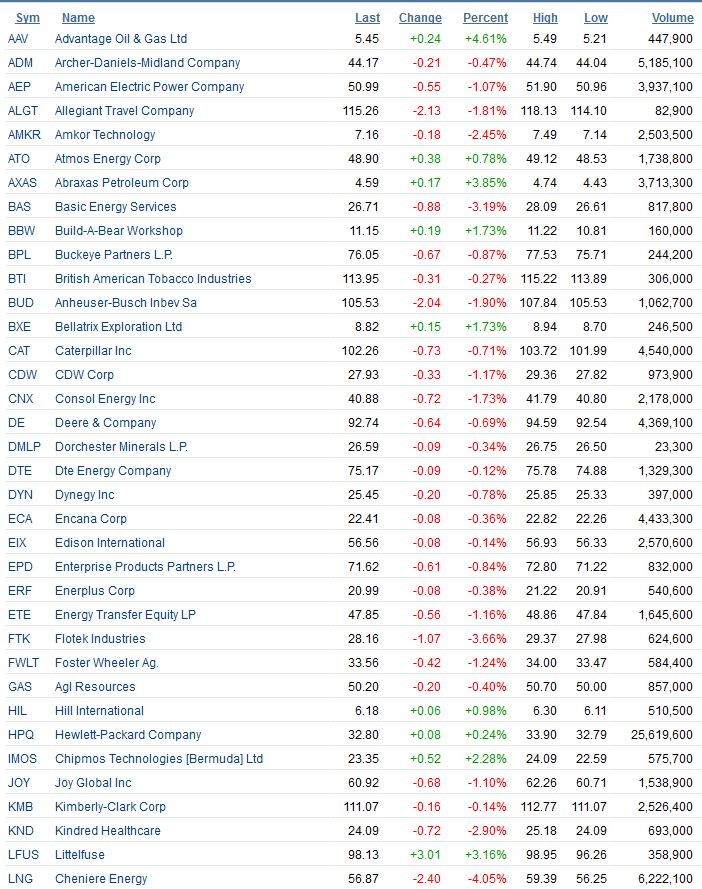Select Build-A-Bear Workshop name
This screenshot has width=702, height=889.
[x=119, y=231]
